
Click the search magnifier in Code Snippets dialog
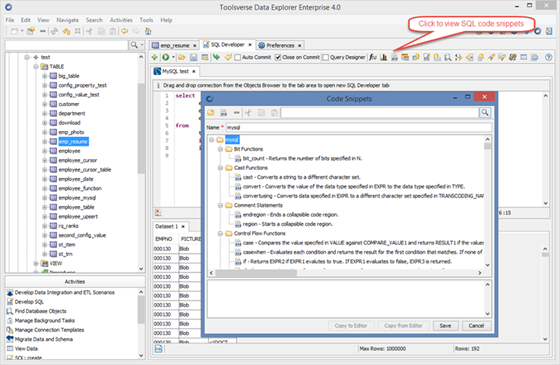tap(485, 113)
